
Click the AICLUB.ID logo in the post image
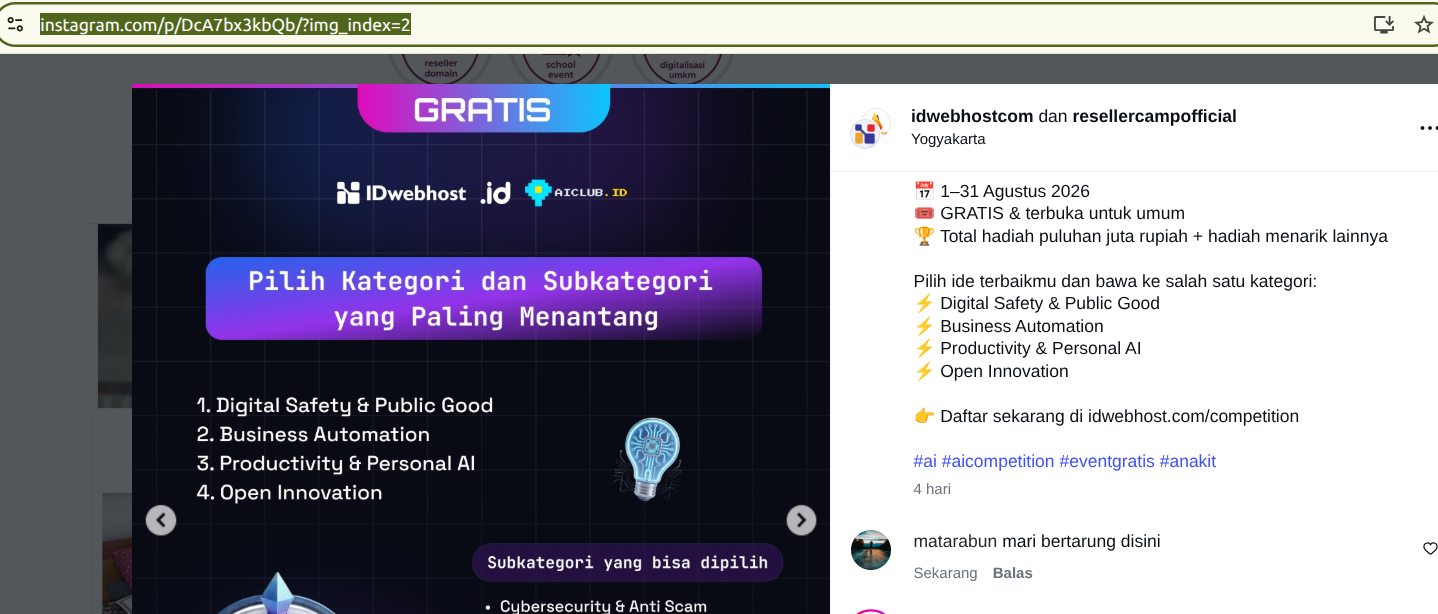point(577,192)
